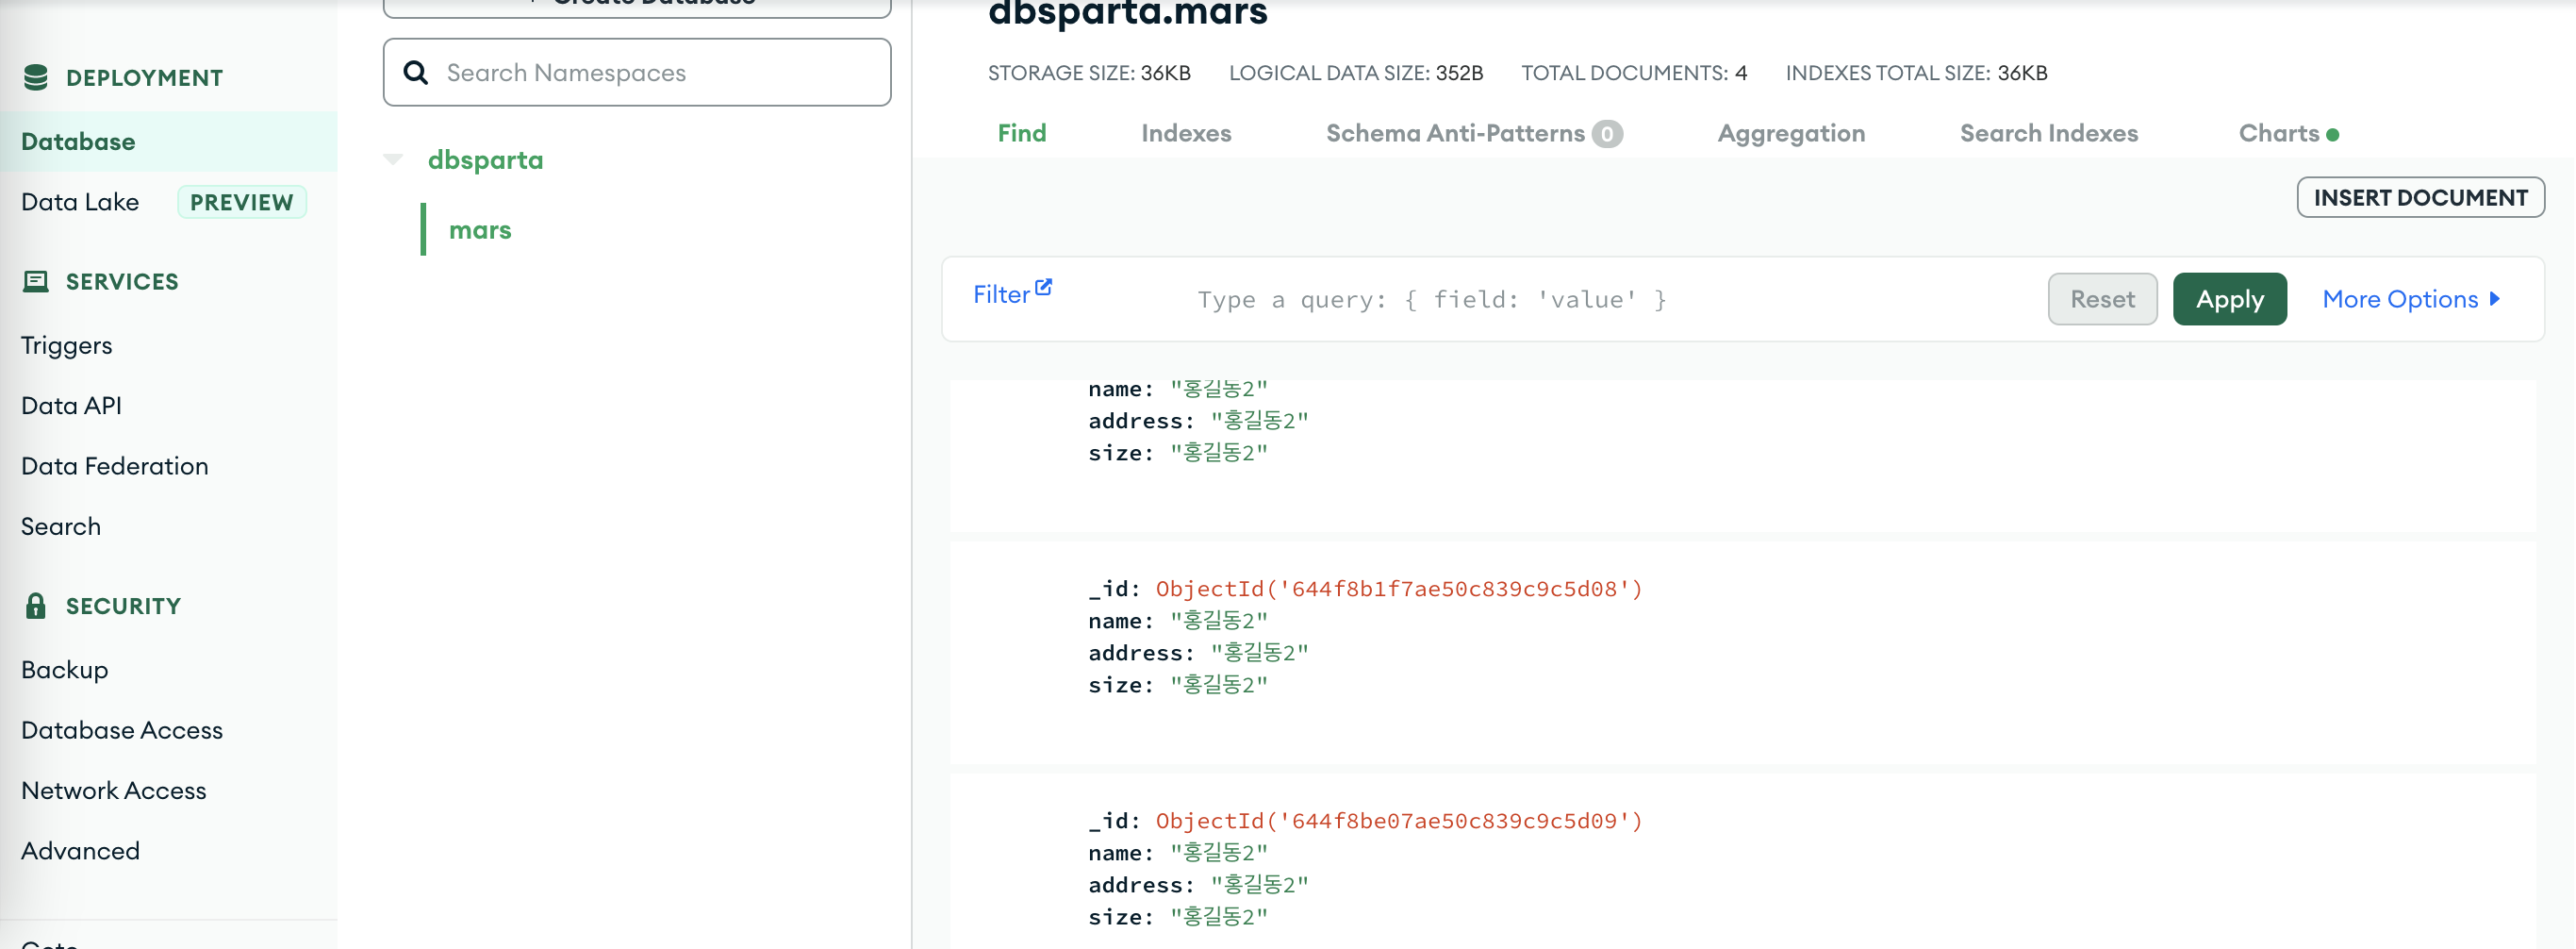This screenshot has width=2576, height=949.
Task: Click the search magnifier icon in Namespaces
Action: point(416,72)
